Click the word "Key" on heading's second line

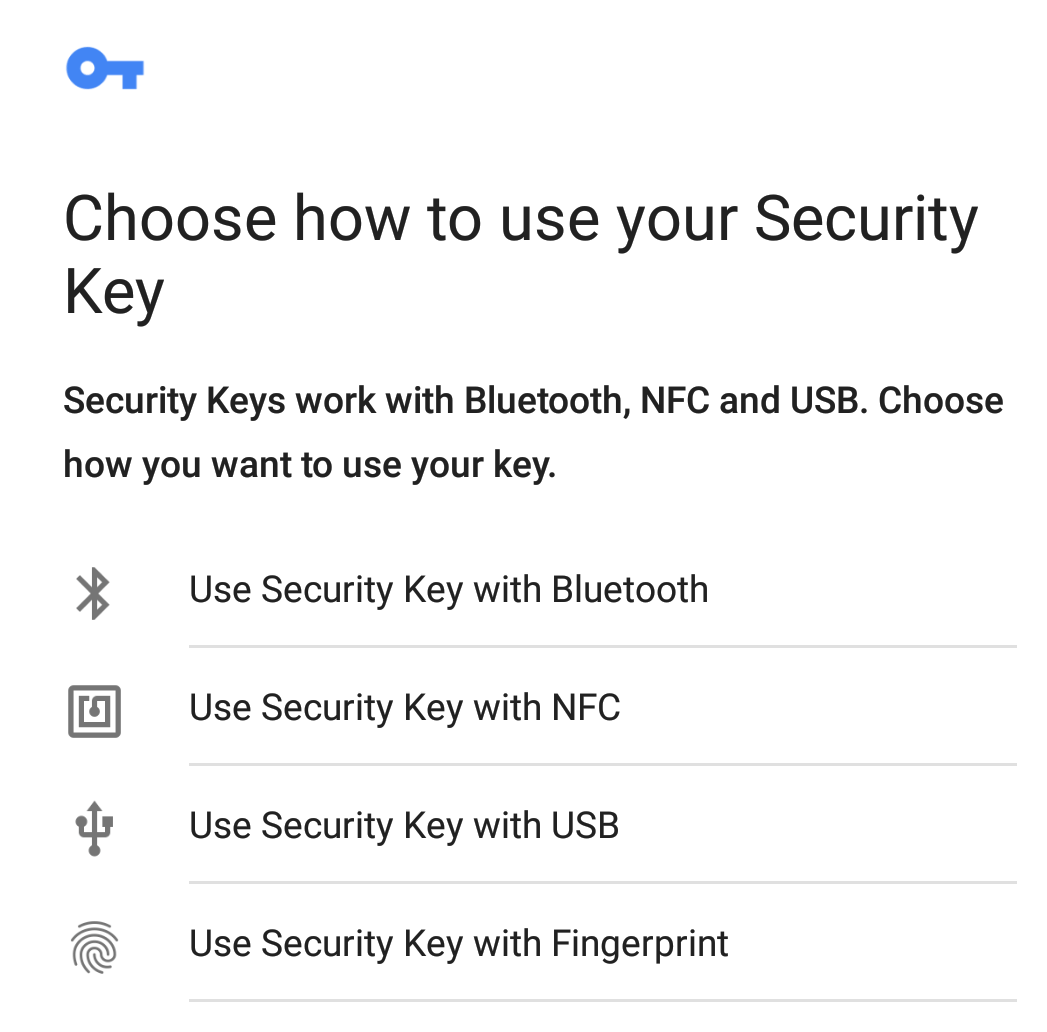[x=114, y=293]
